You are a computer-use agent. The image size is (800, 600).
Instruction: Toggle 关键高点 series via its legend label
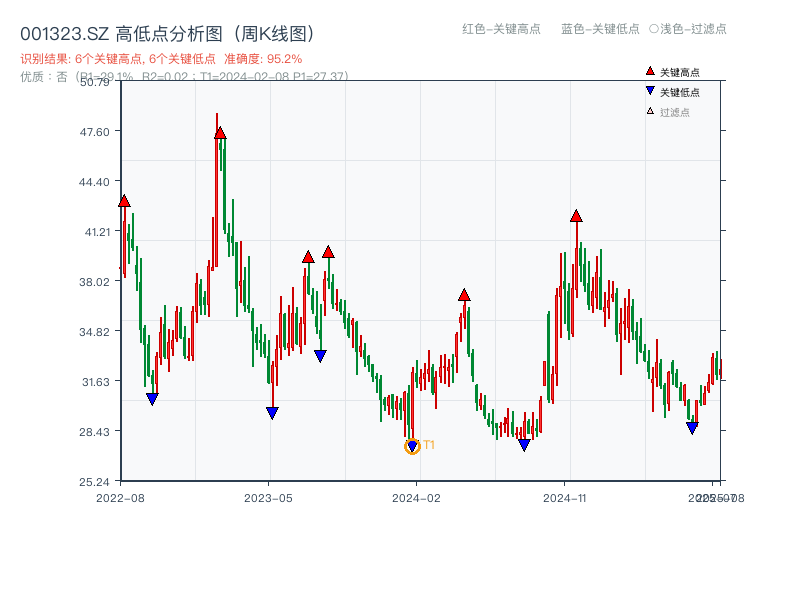point(683,71)
